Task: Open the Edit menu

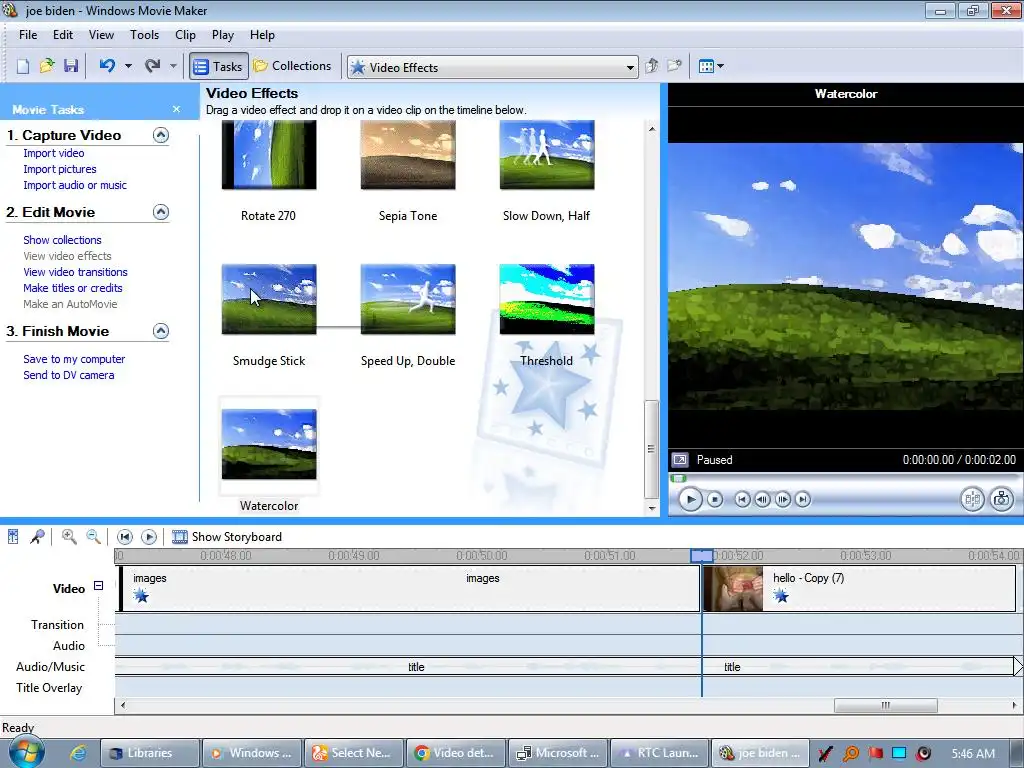Action: click(x=63, y=35)
